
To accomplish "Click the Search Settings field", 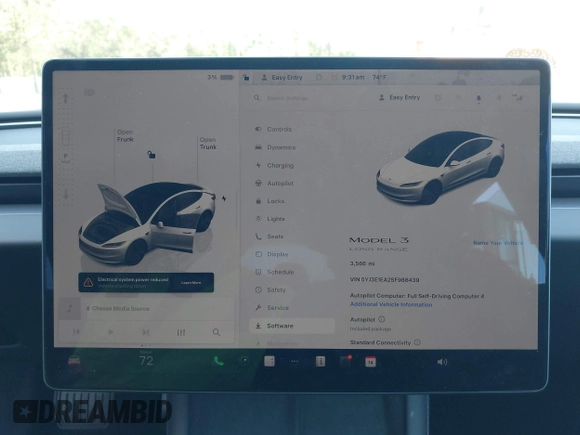I will coord(287,98).
